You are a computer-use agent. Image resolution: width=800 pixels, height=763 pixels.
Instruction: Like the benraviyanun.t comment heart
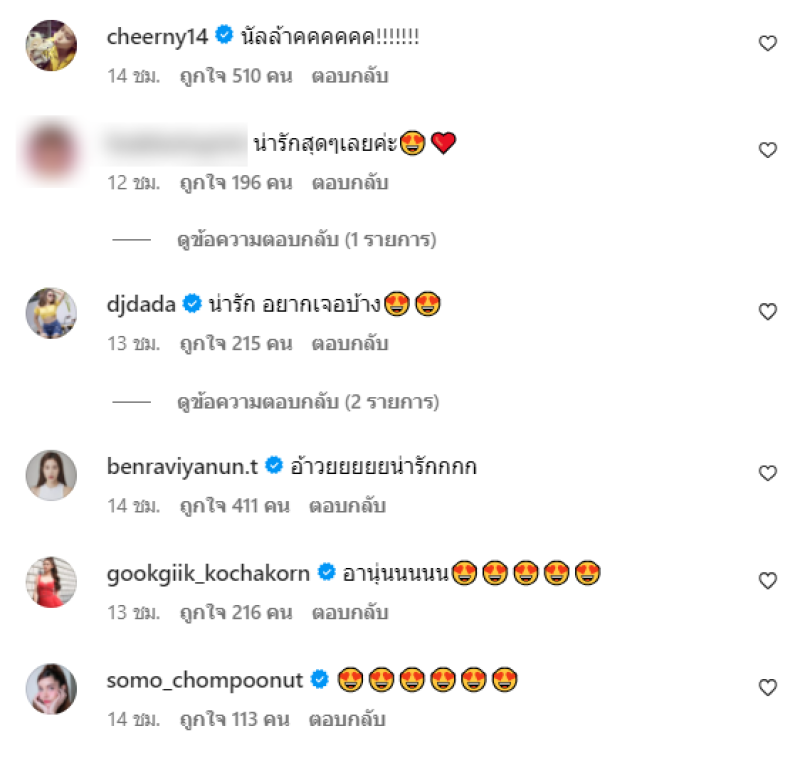pos(767,473)
